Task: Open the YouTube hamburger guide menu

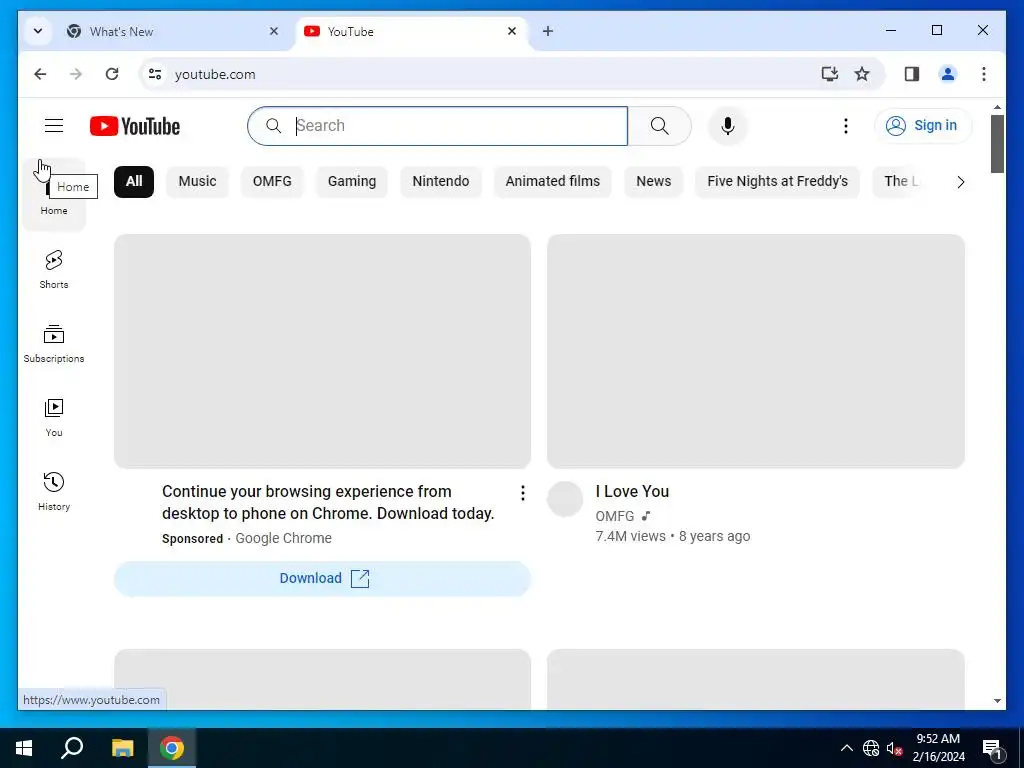Action: (x=54, y=125)
